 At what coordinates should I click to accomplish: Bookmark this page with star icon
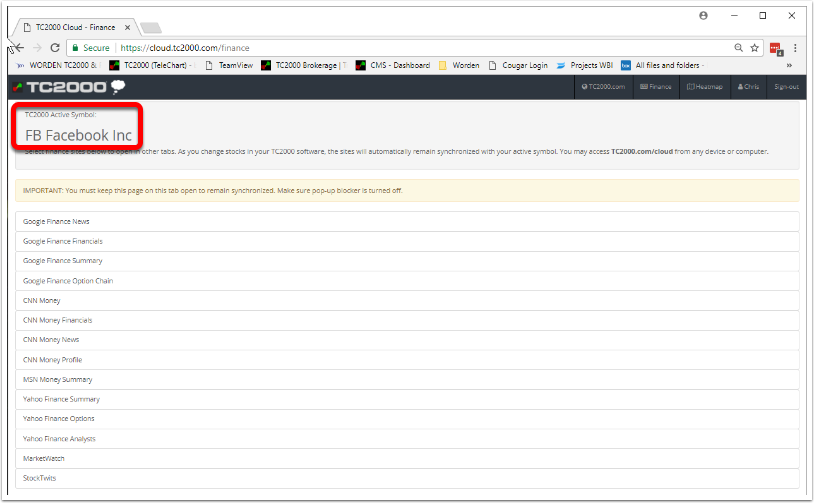[x=754, y=48]
